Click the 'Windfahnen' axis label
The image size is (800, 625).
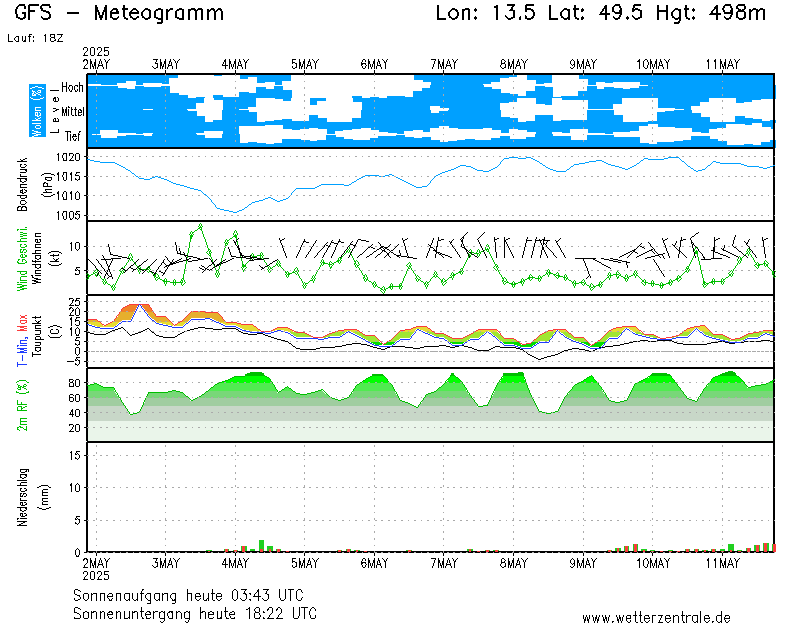[37, 258]
